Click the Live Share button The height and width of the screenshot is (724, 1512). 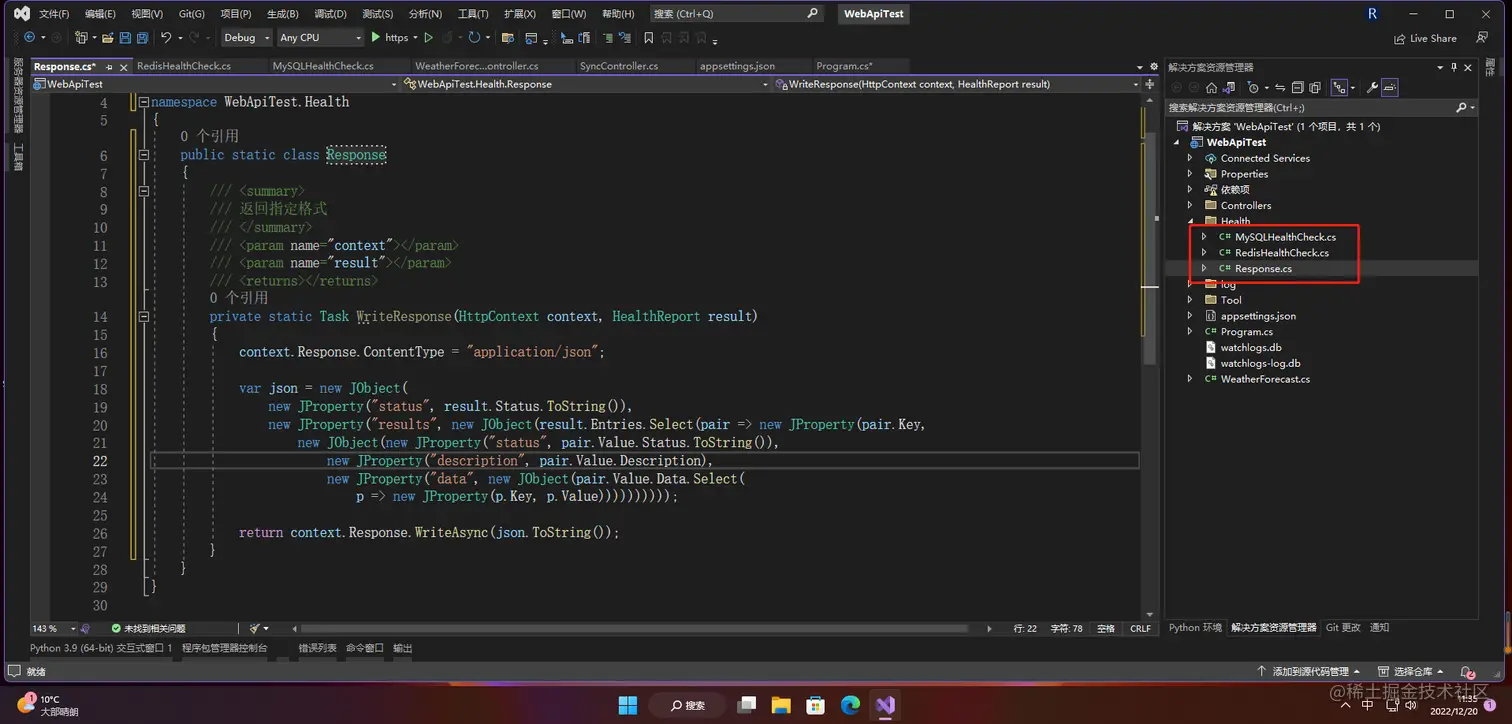[x=1425, y=38]
